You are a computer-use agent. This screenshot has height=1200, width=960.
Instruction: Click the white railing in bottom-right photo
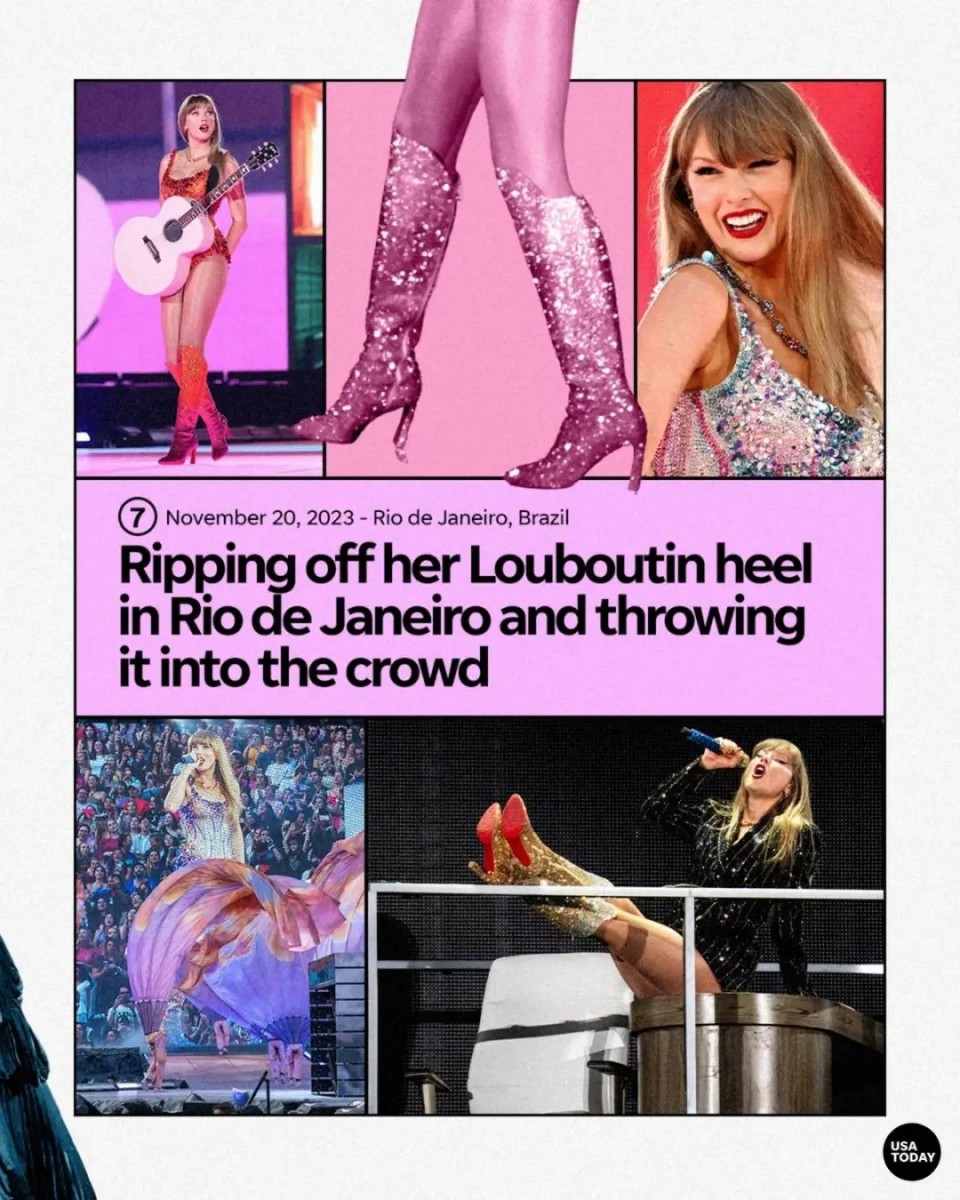click(626, 890)
